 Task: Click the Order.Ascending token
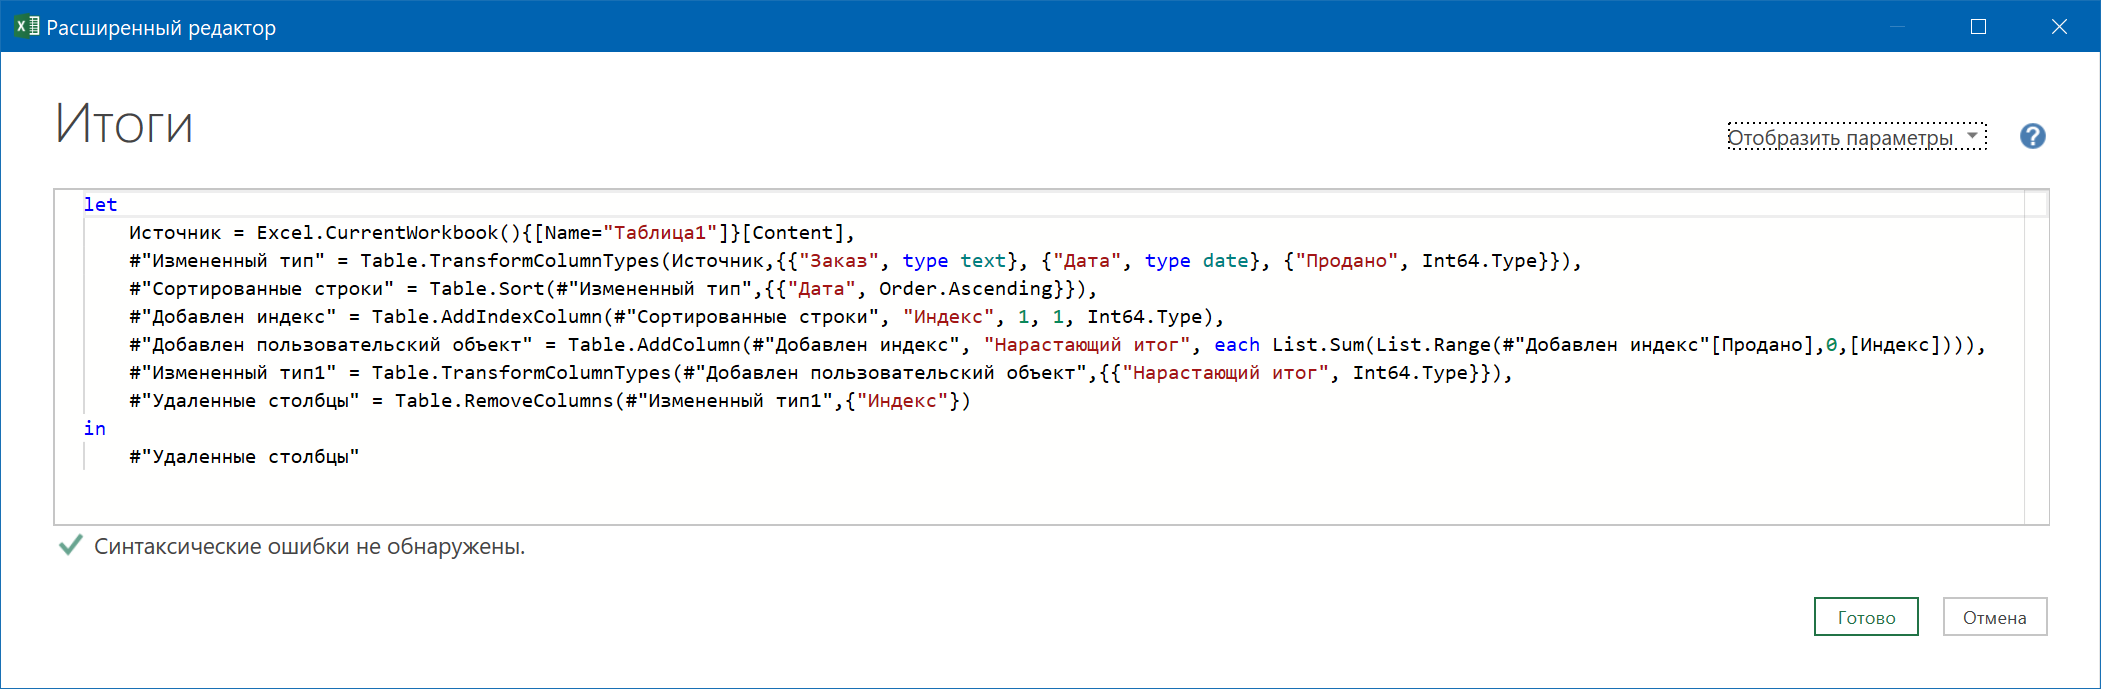966,288
